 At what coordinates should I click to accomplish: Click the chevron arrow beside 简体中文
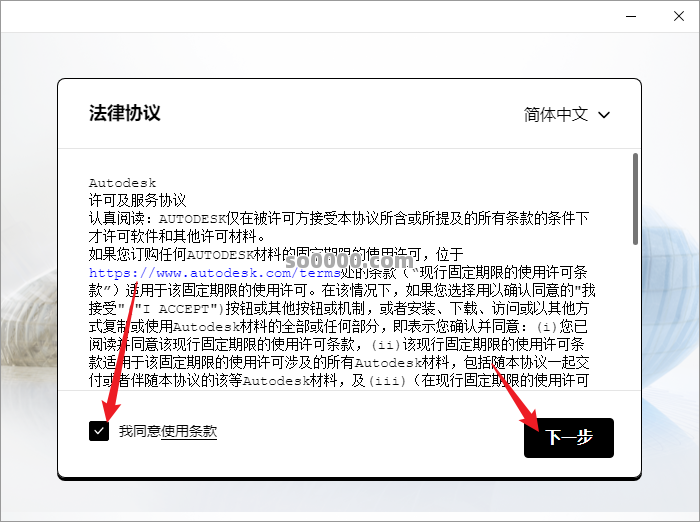point(604,115)
